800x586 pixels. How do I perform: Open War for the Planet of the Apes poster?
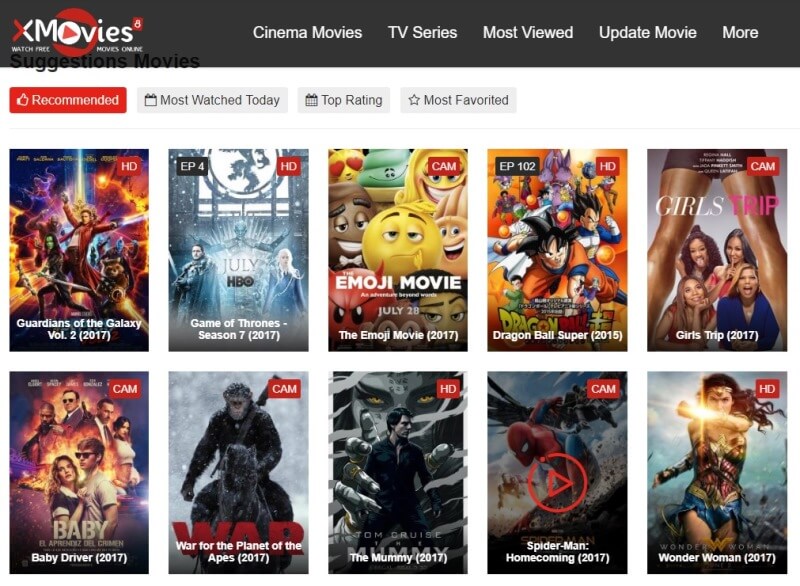[x=238, y=460]
